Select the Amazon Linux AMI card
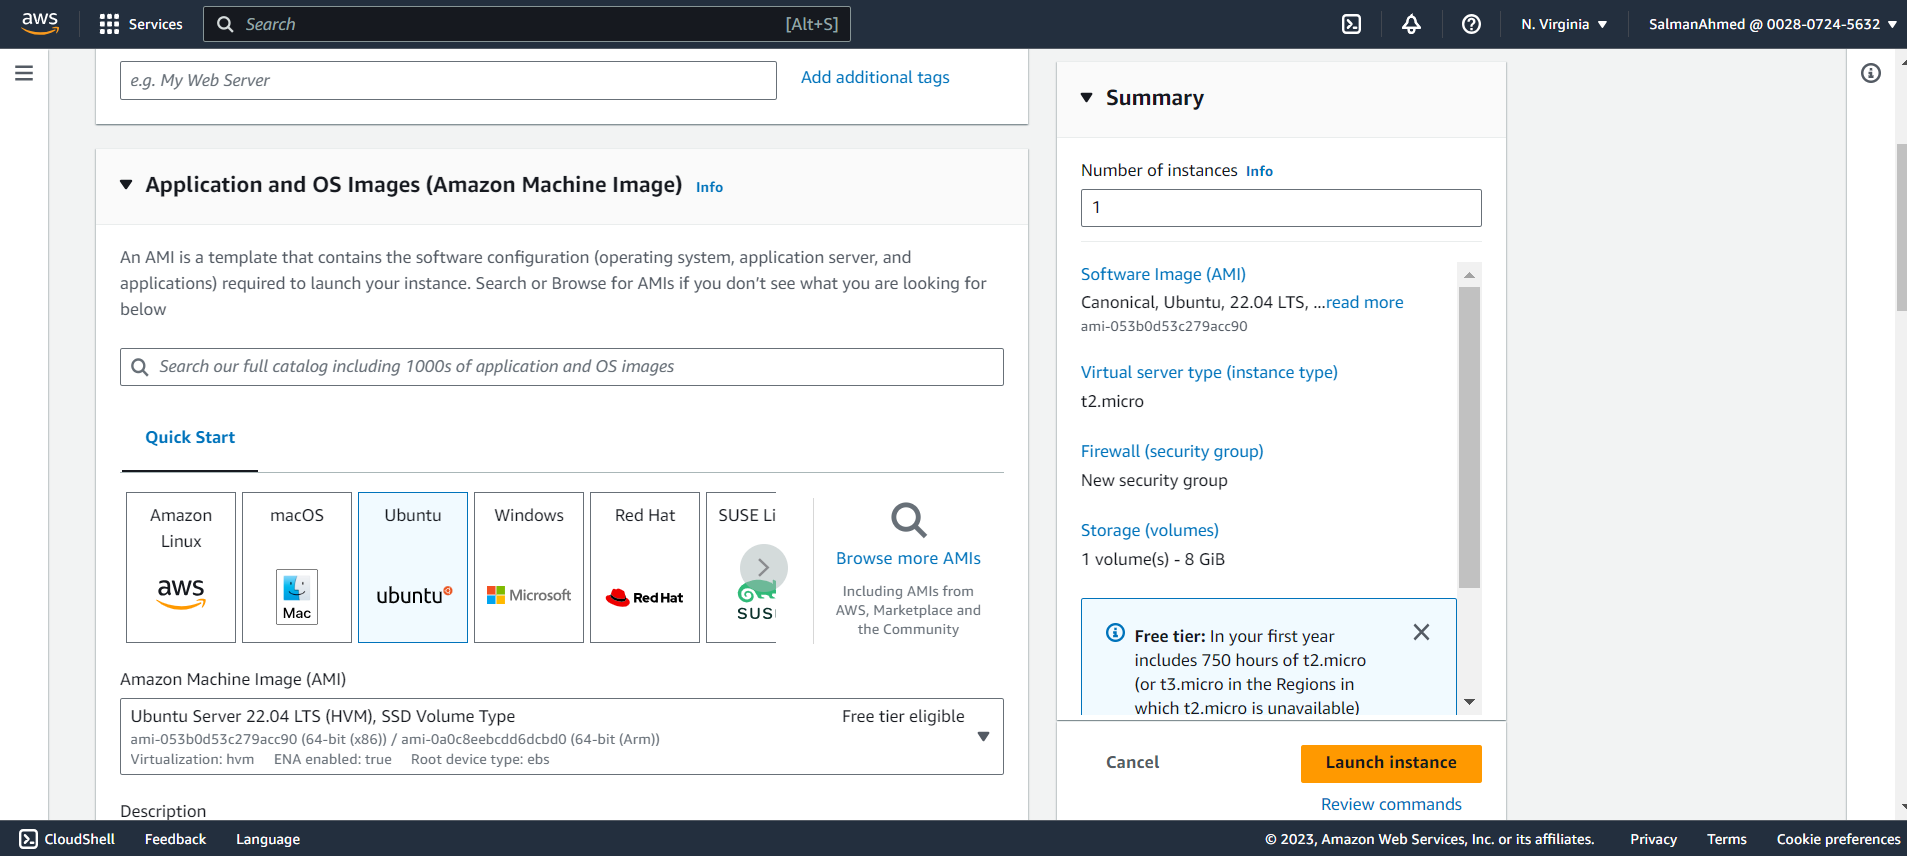This screenshot has height=856, width=1907. point(181,567)
